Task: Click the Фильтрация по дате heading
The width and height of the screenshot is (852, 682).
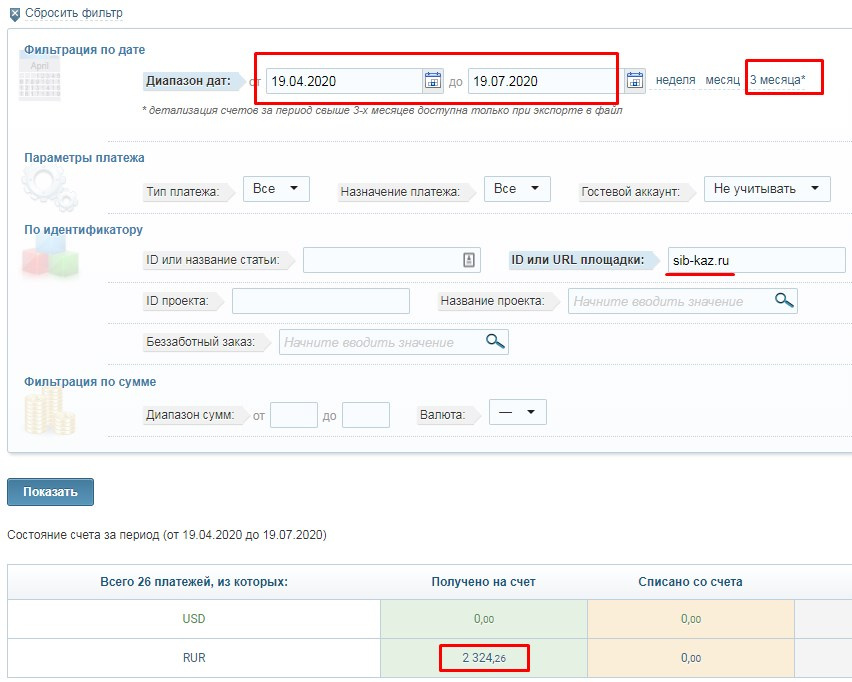Action: pos(84,49)
